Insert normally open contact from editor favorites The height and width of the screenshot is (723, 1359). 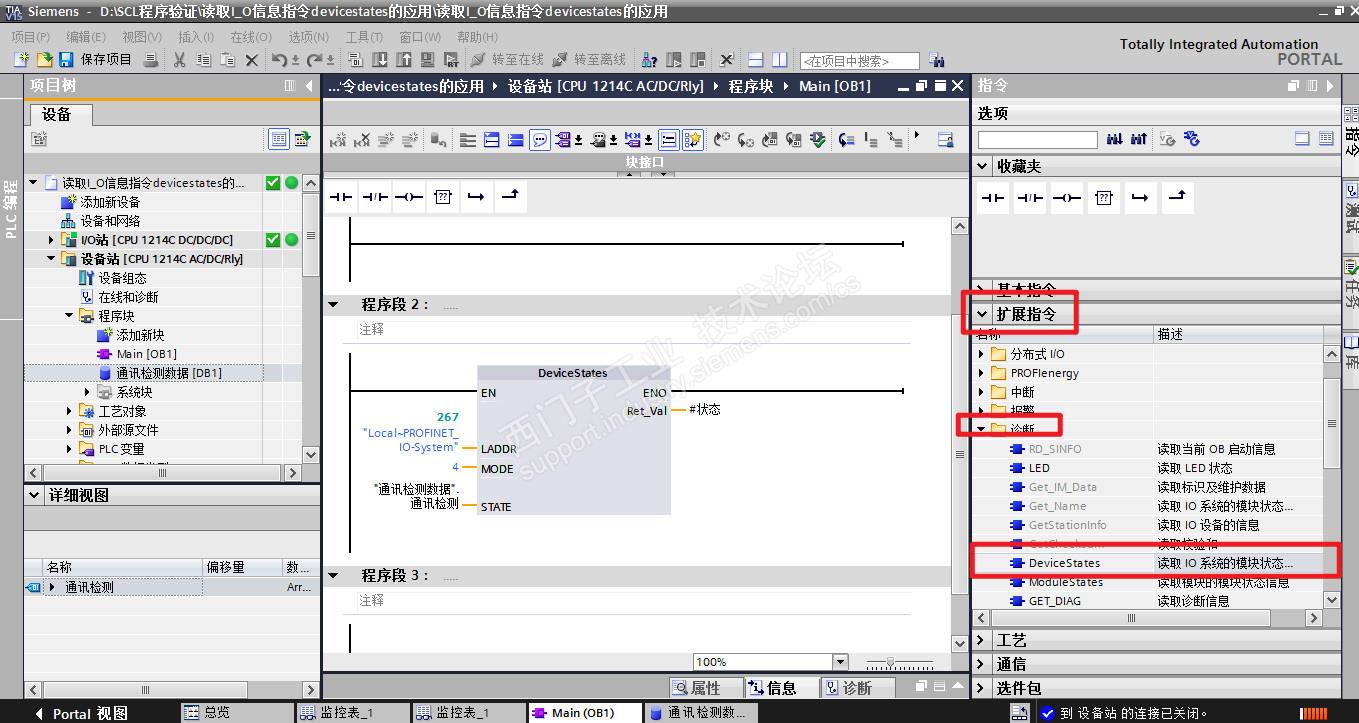click(342, 197)
